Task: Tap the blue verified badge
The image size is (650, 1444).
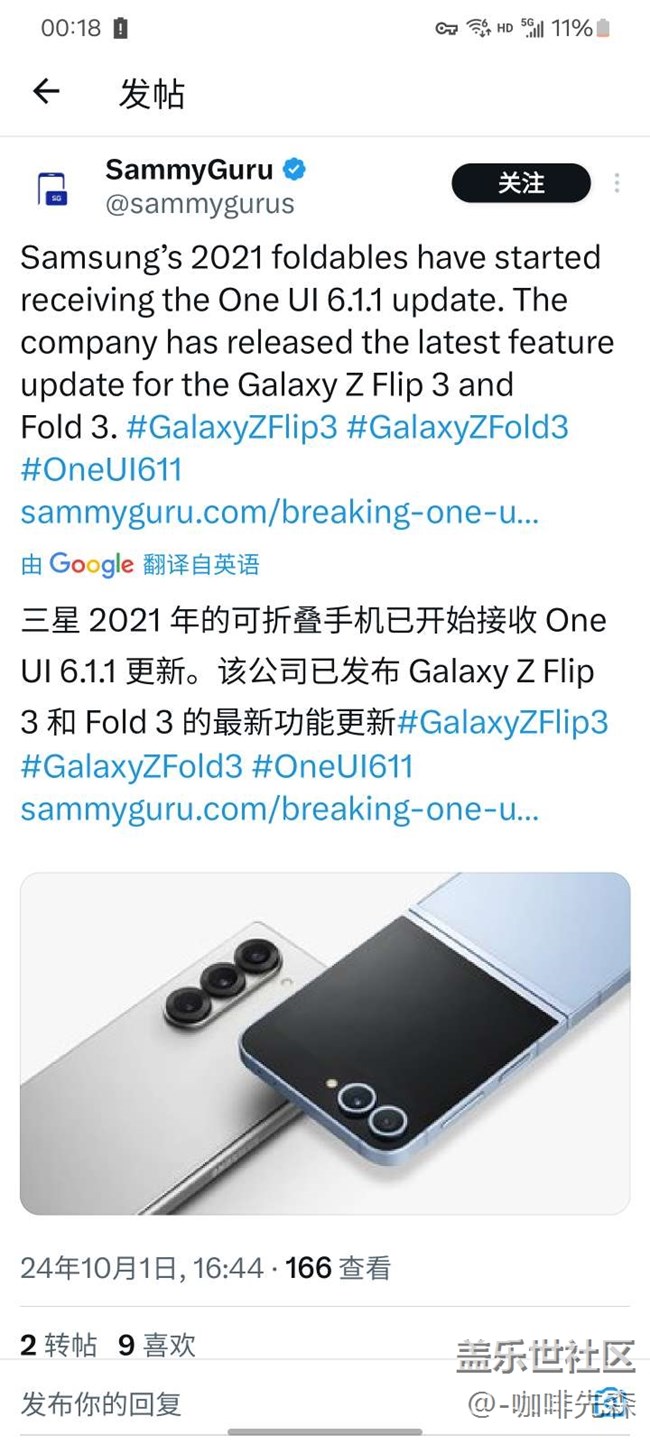Action: (294, 171)
